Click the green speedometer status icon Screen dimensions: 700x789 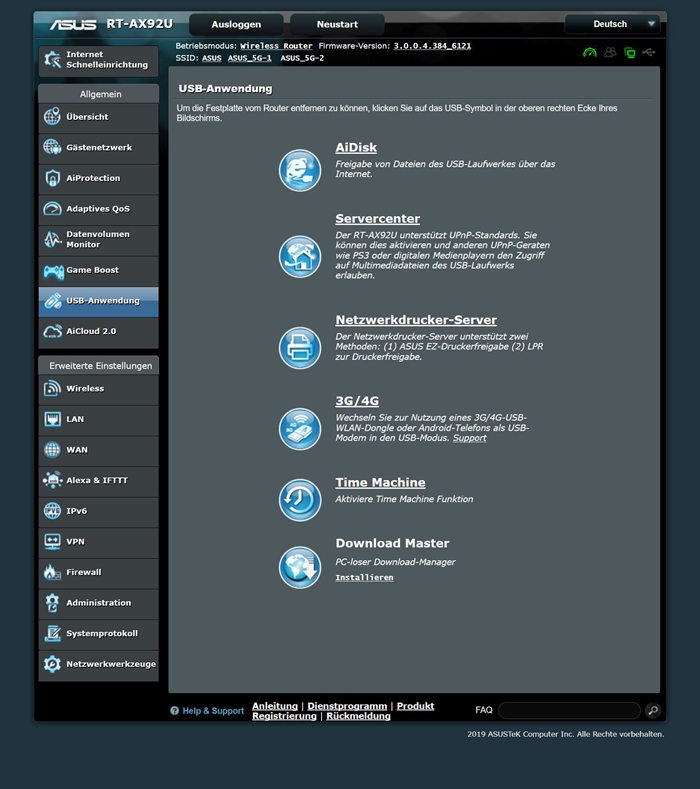pyautogui.click(x=590, y=52)
